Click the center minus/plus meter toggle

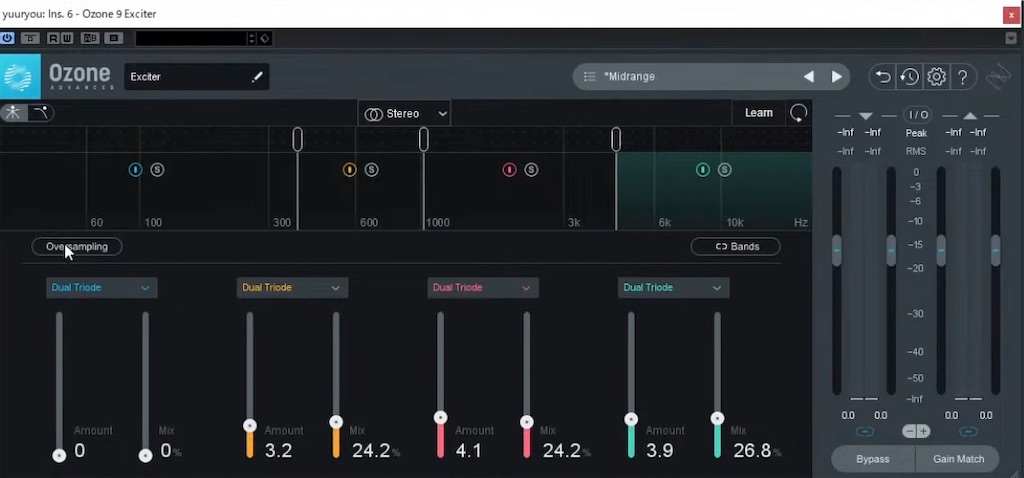point(916,432)
